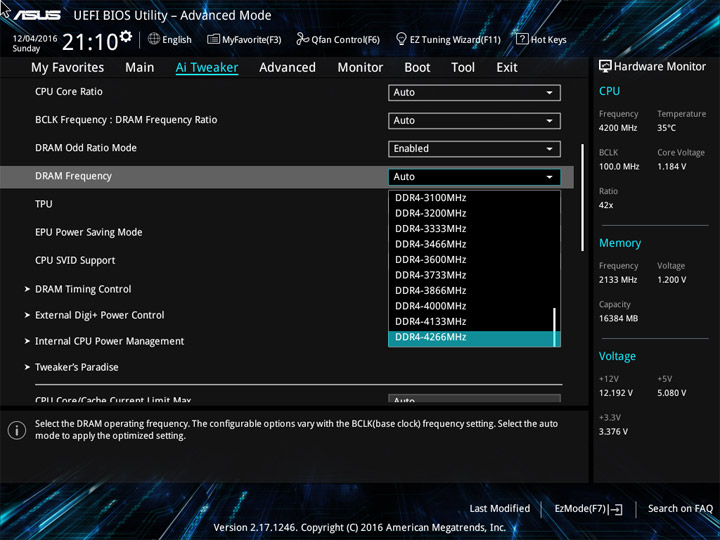Click the gear icon beside the clock
This screenshot has height=540, width=720.
pos(125,37)
